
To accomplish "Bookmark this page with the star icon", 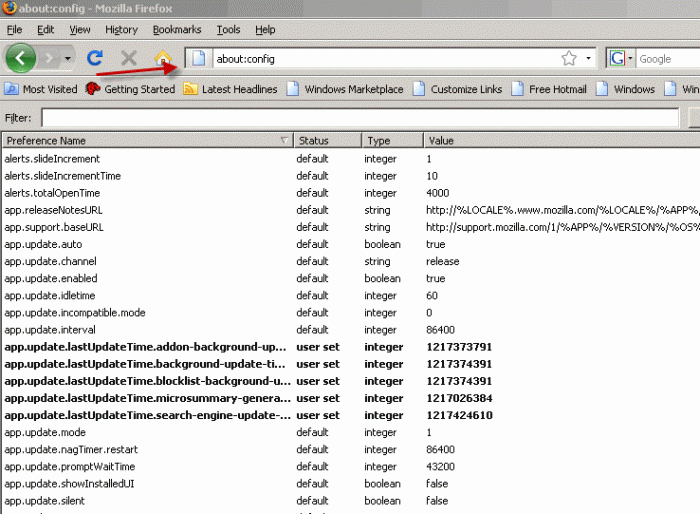I will click(x=569, y=59).
